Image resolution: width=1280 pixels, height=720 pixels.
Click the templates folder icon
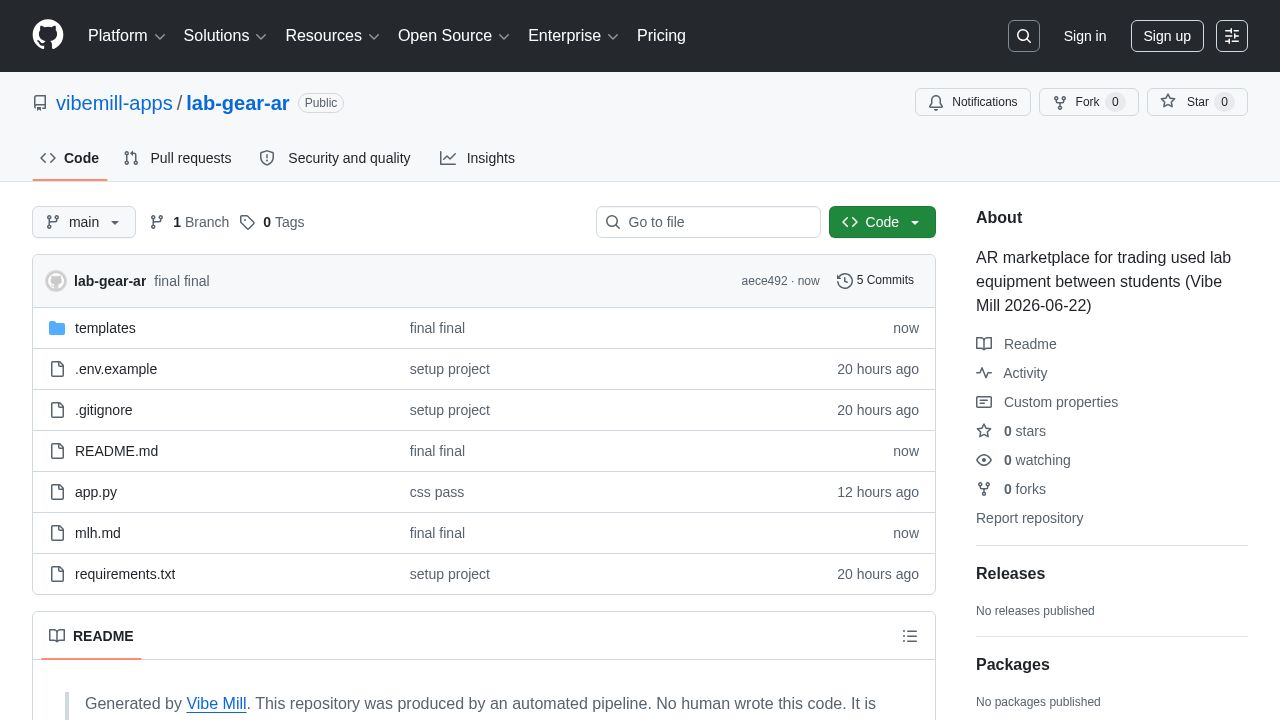pyautogui.click(x=57, y=328)
